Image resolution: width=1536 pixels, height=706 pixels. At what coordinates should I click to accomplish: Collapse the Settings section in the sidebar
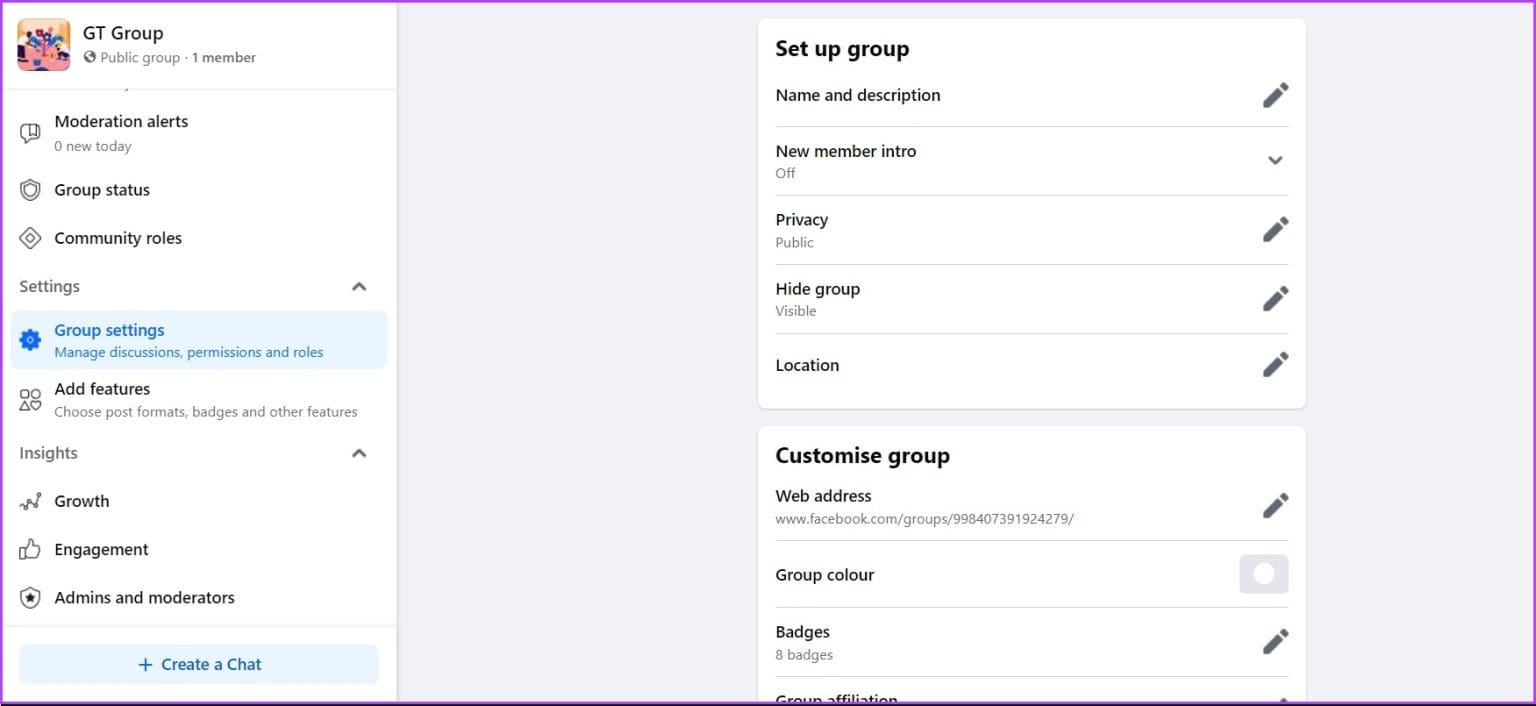coord(359,286)
